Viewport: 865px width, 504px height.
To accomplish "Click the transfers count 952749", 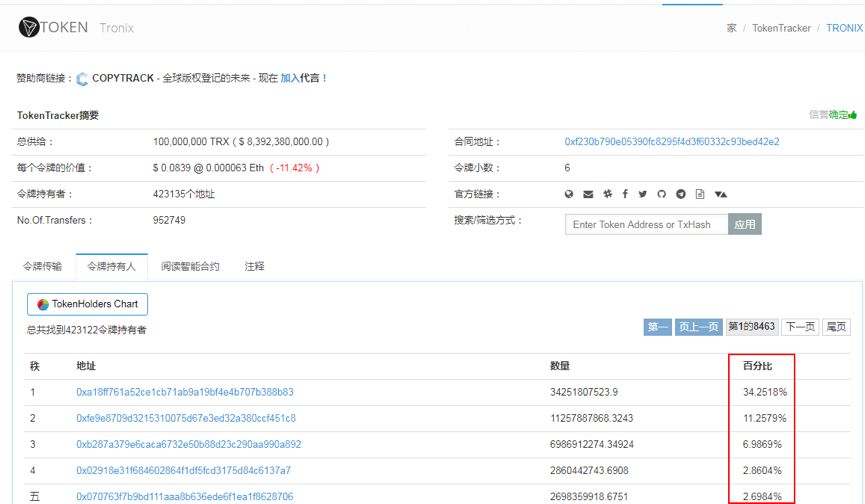I will tap(169, 220).
